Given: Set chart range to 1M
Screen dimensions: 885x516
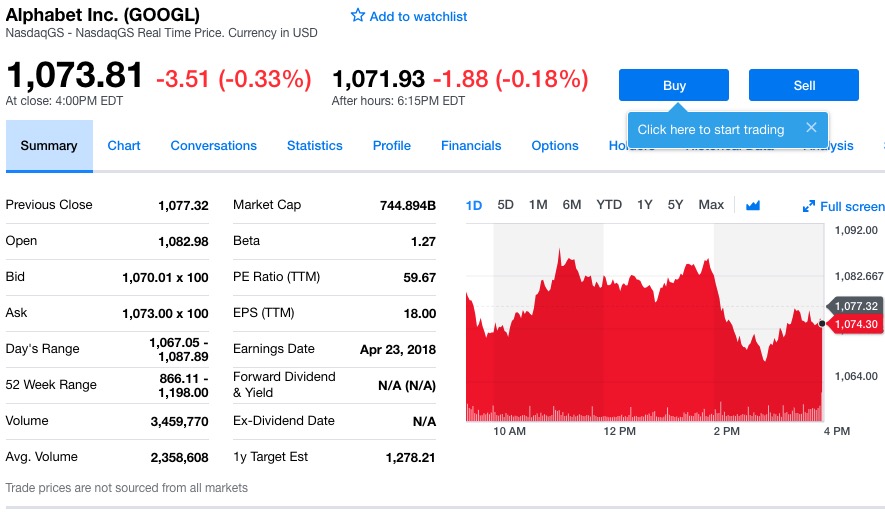Looking at the screenshot, I should [x=538, y=205].
